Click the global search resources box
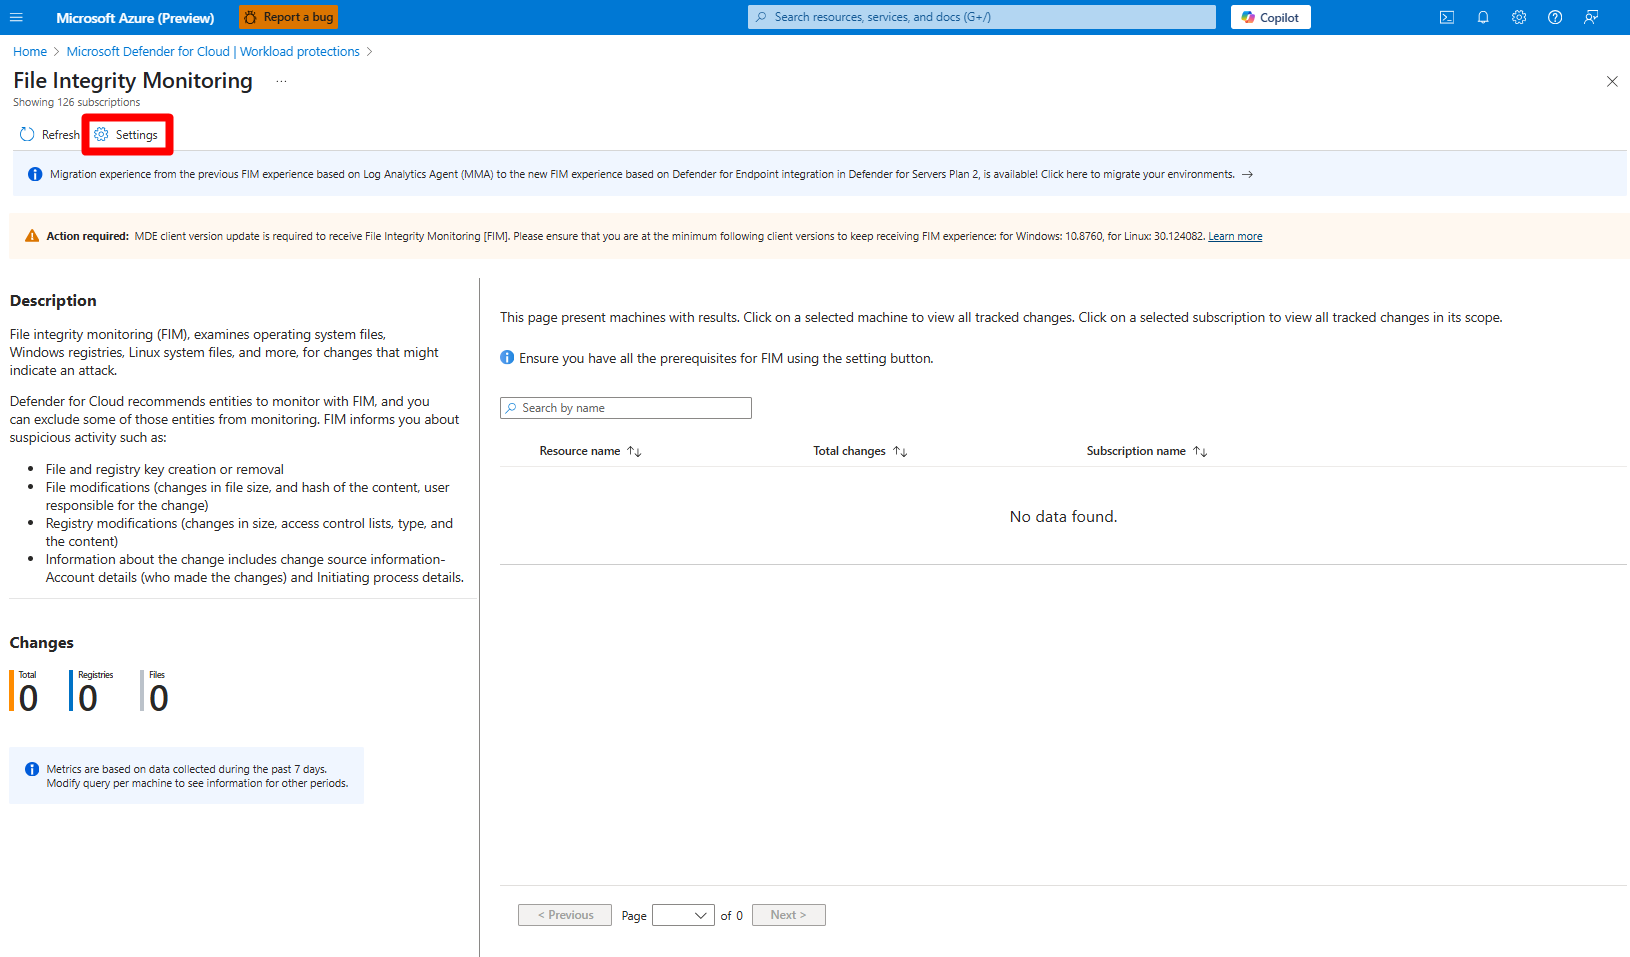 (981, 17)
